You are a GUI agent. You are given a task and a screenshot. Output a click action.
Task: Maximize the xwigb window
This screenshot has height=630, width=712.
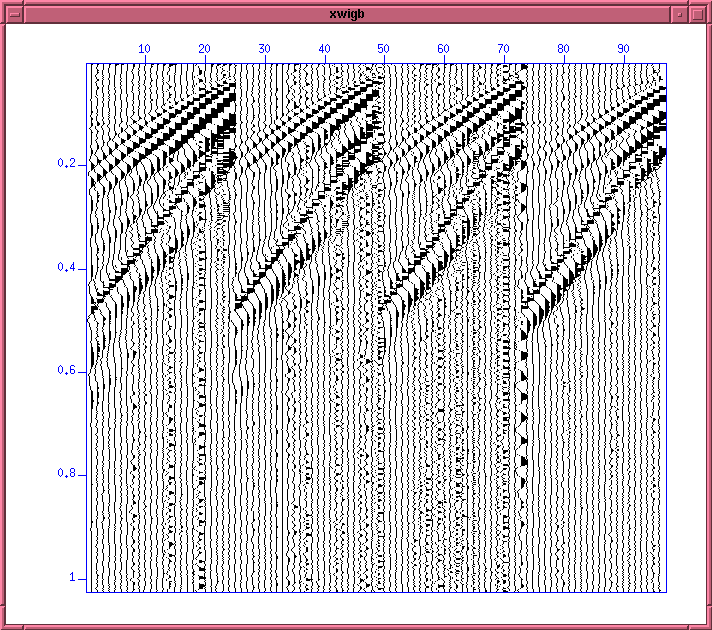(698, 14)
